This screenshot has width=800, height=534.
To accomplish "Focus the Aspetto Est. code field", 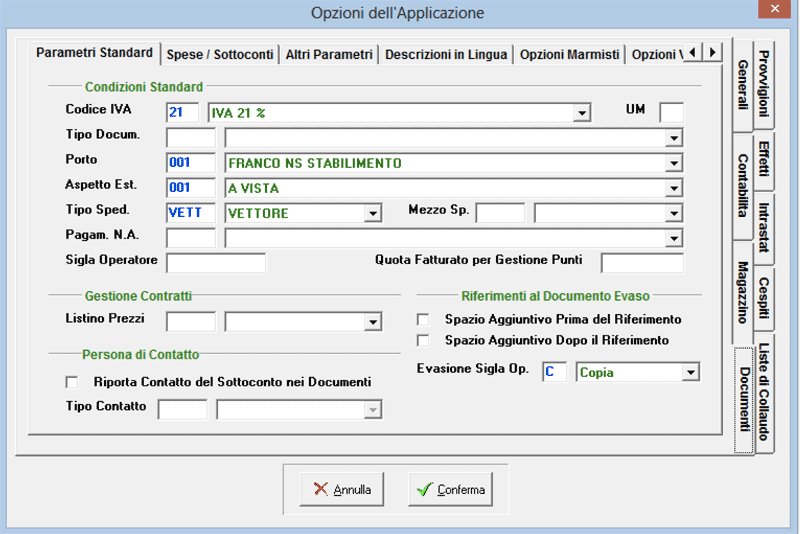I will [191, 188].
